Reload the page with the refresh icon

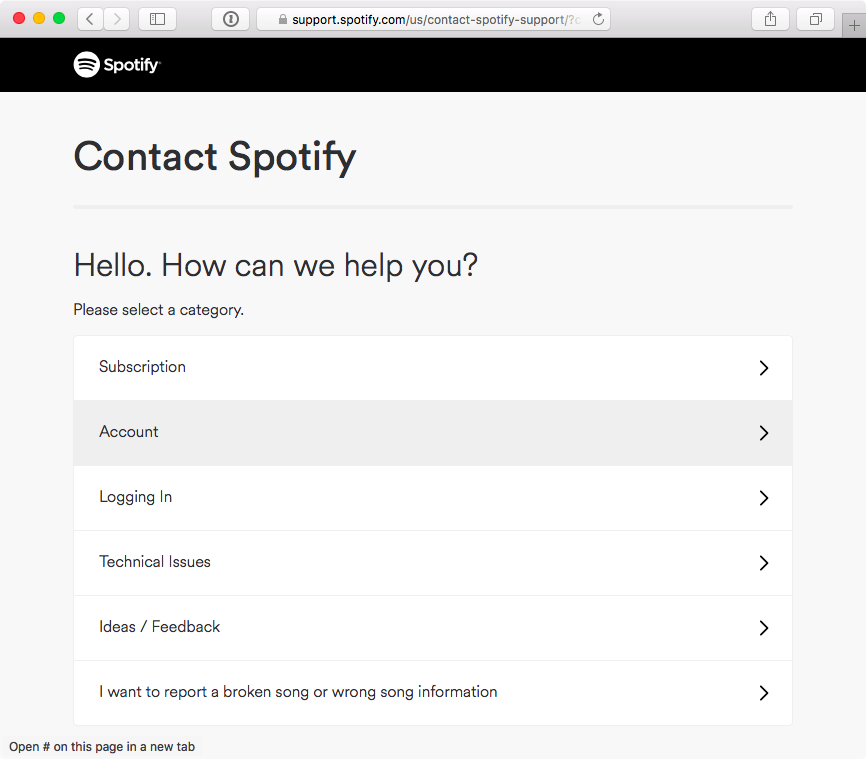tap(598, 19)
